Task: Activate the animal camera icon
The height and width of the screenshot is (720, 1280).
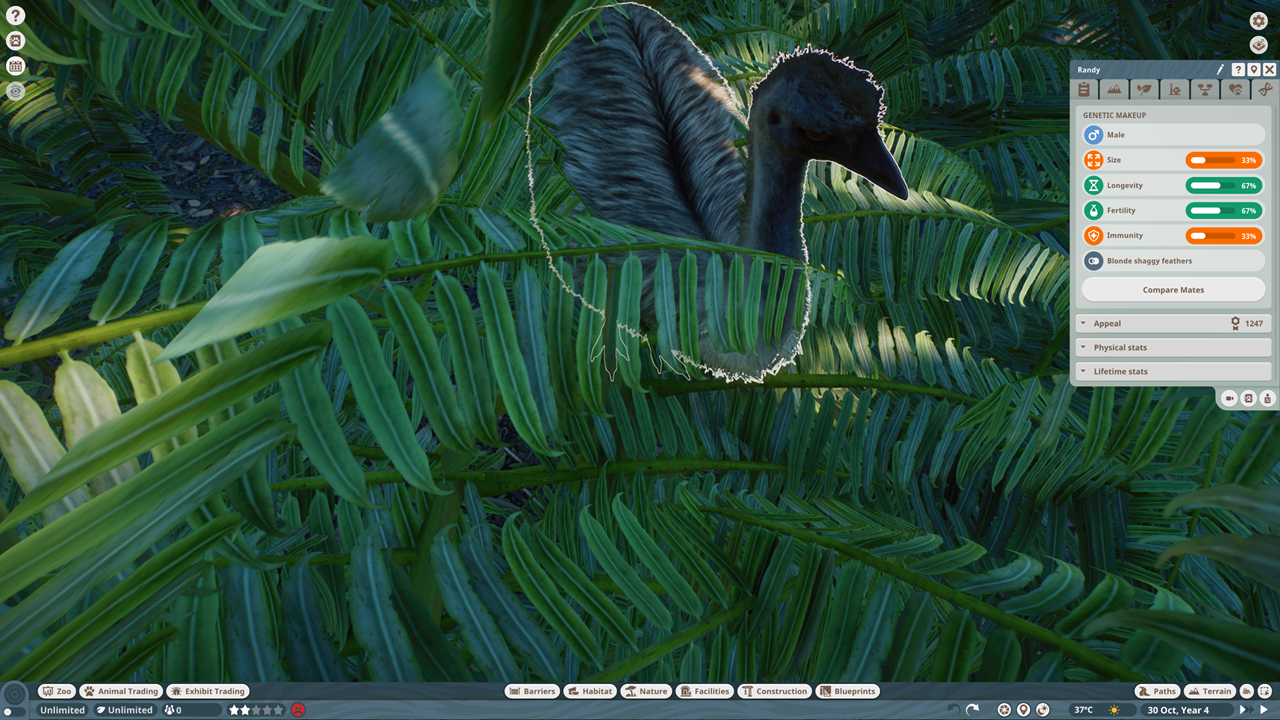Action: coord(1230,398)
